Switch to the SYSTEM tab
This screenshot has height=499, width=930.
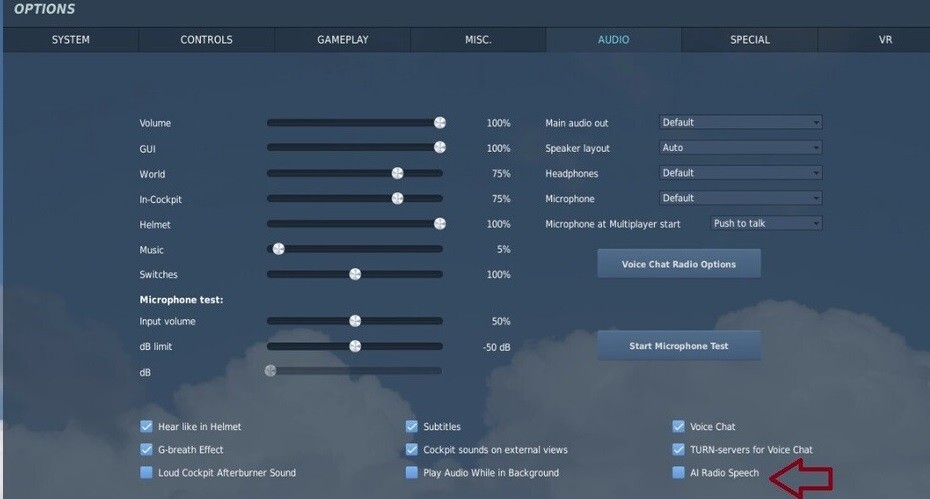tap(71, 40)
